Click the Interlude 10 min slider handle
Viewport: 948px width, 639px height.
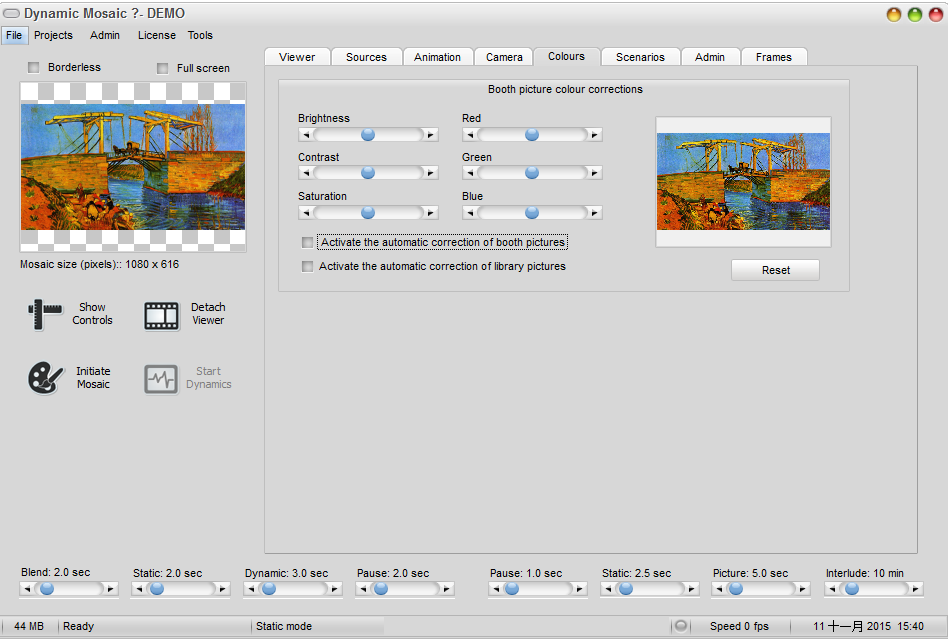click(852, 589)
